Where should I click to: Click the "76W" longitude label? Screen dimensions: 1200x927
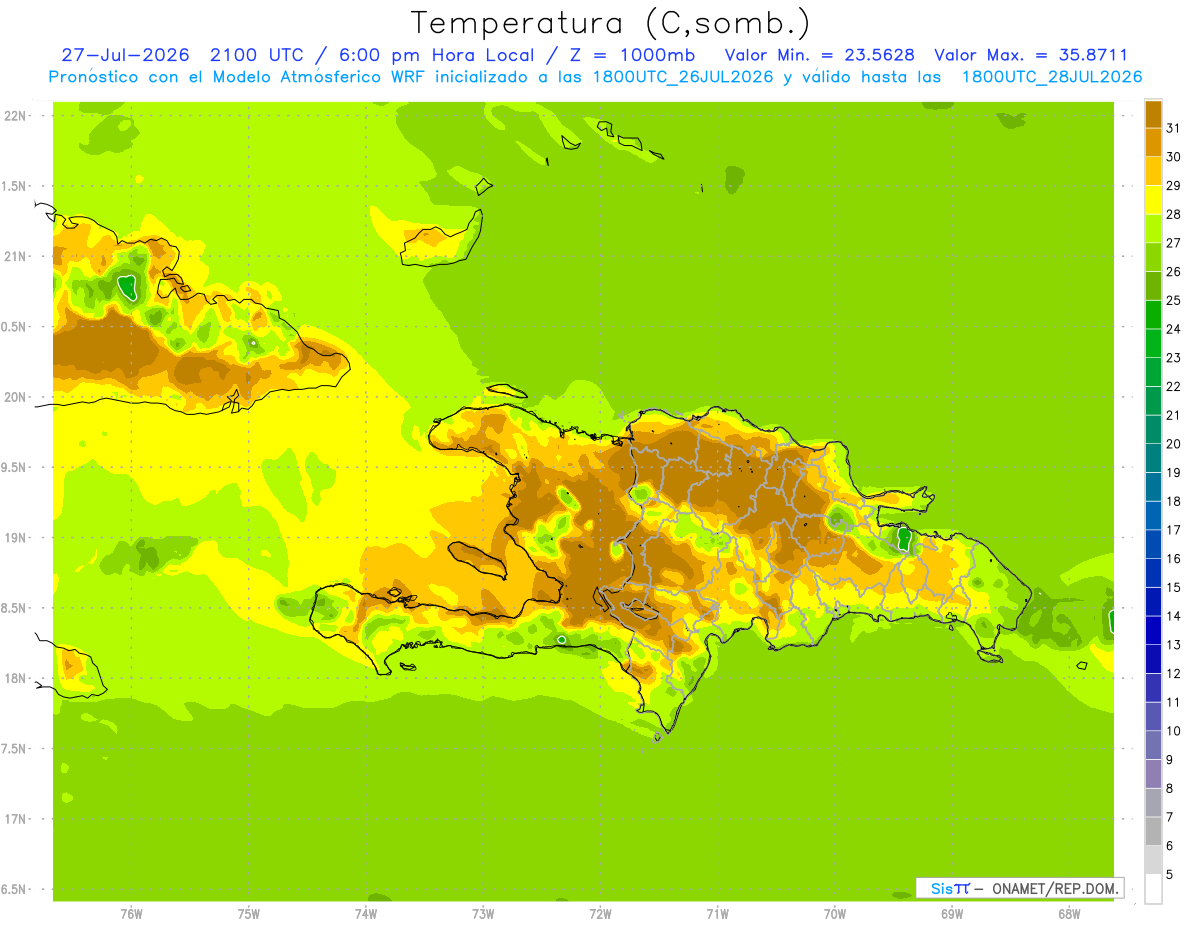[131, 913]
